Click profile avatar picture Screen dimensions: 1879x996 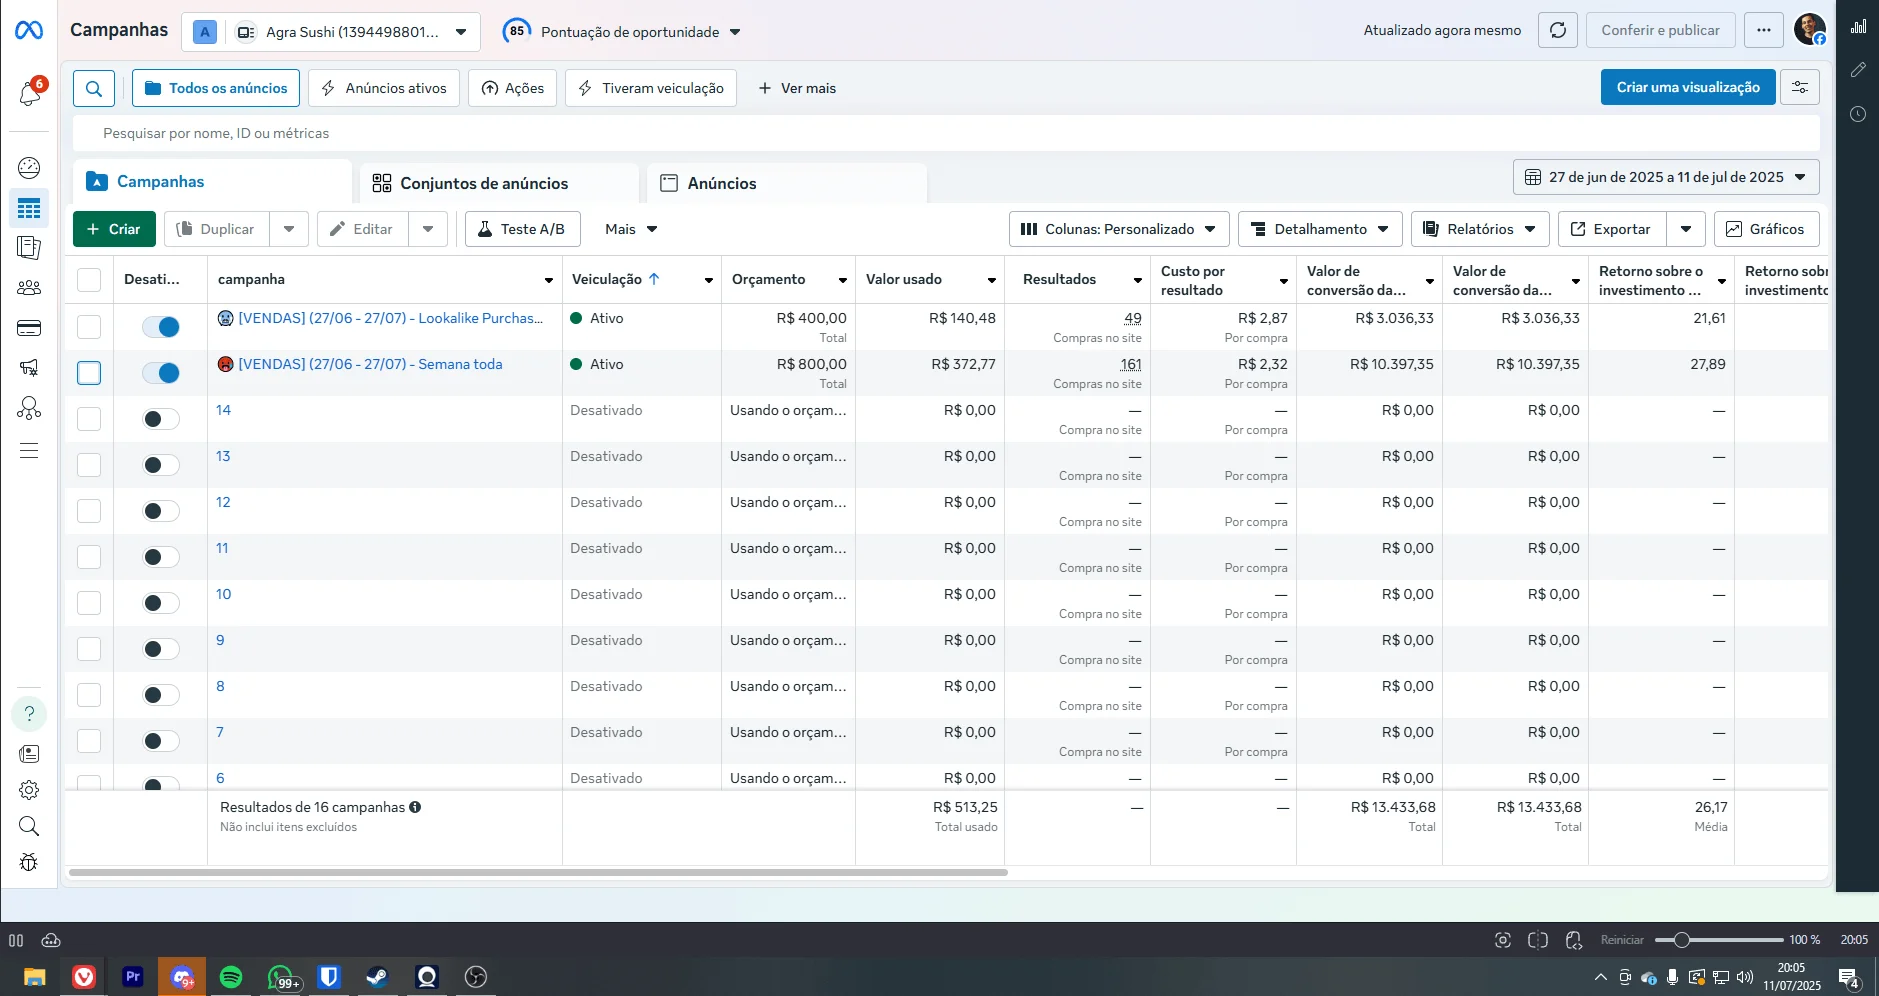(1810, 30)
